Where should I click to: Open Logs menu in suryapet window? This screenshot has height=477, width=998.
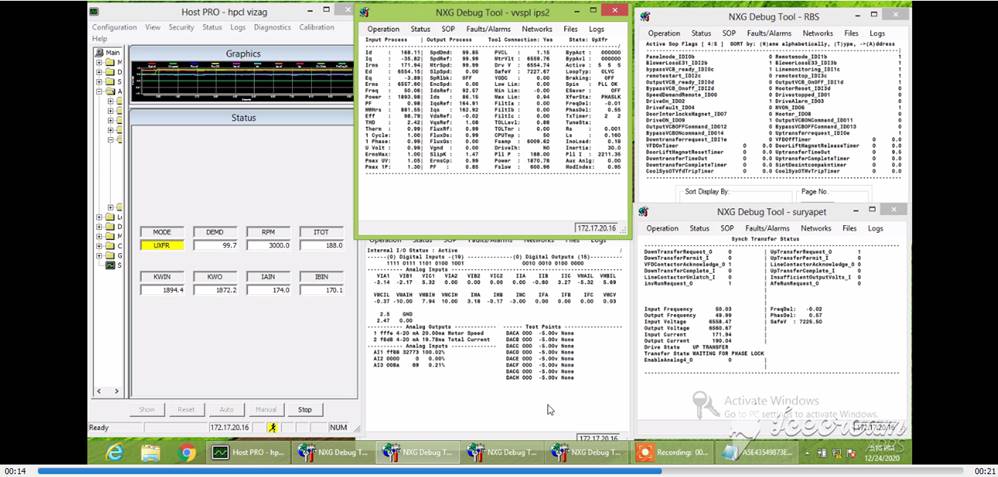(x=875, y=228)
